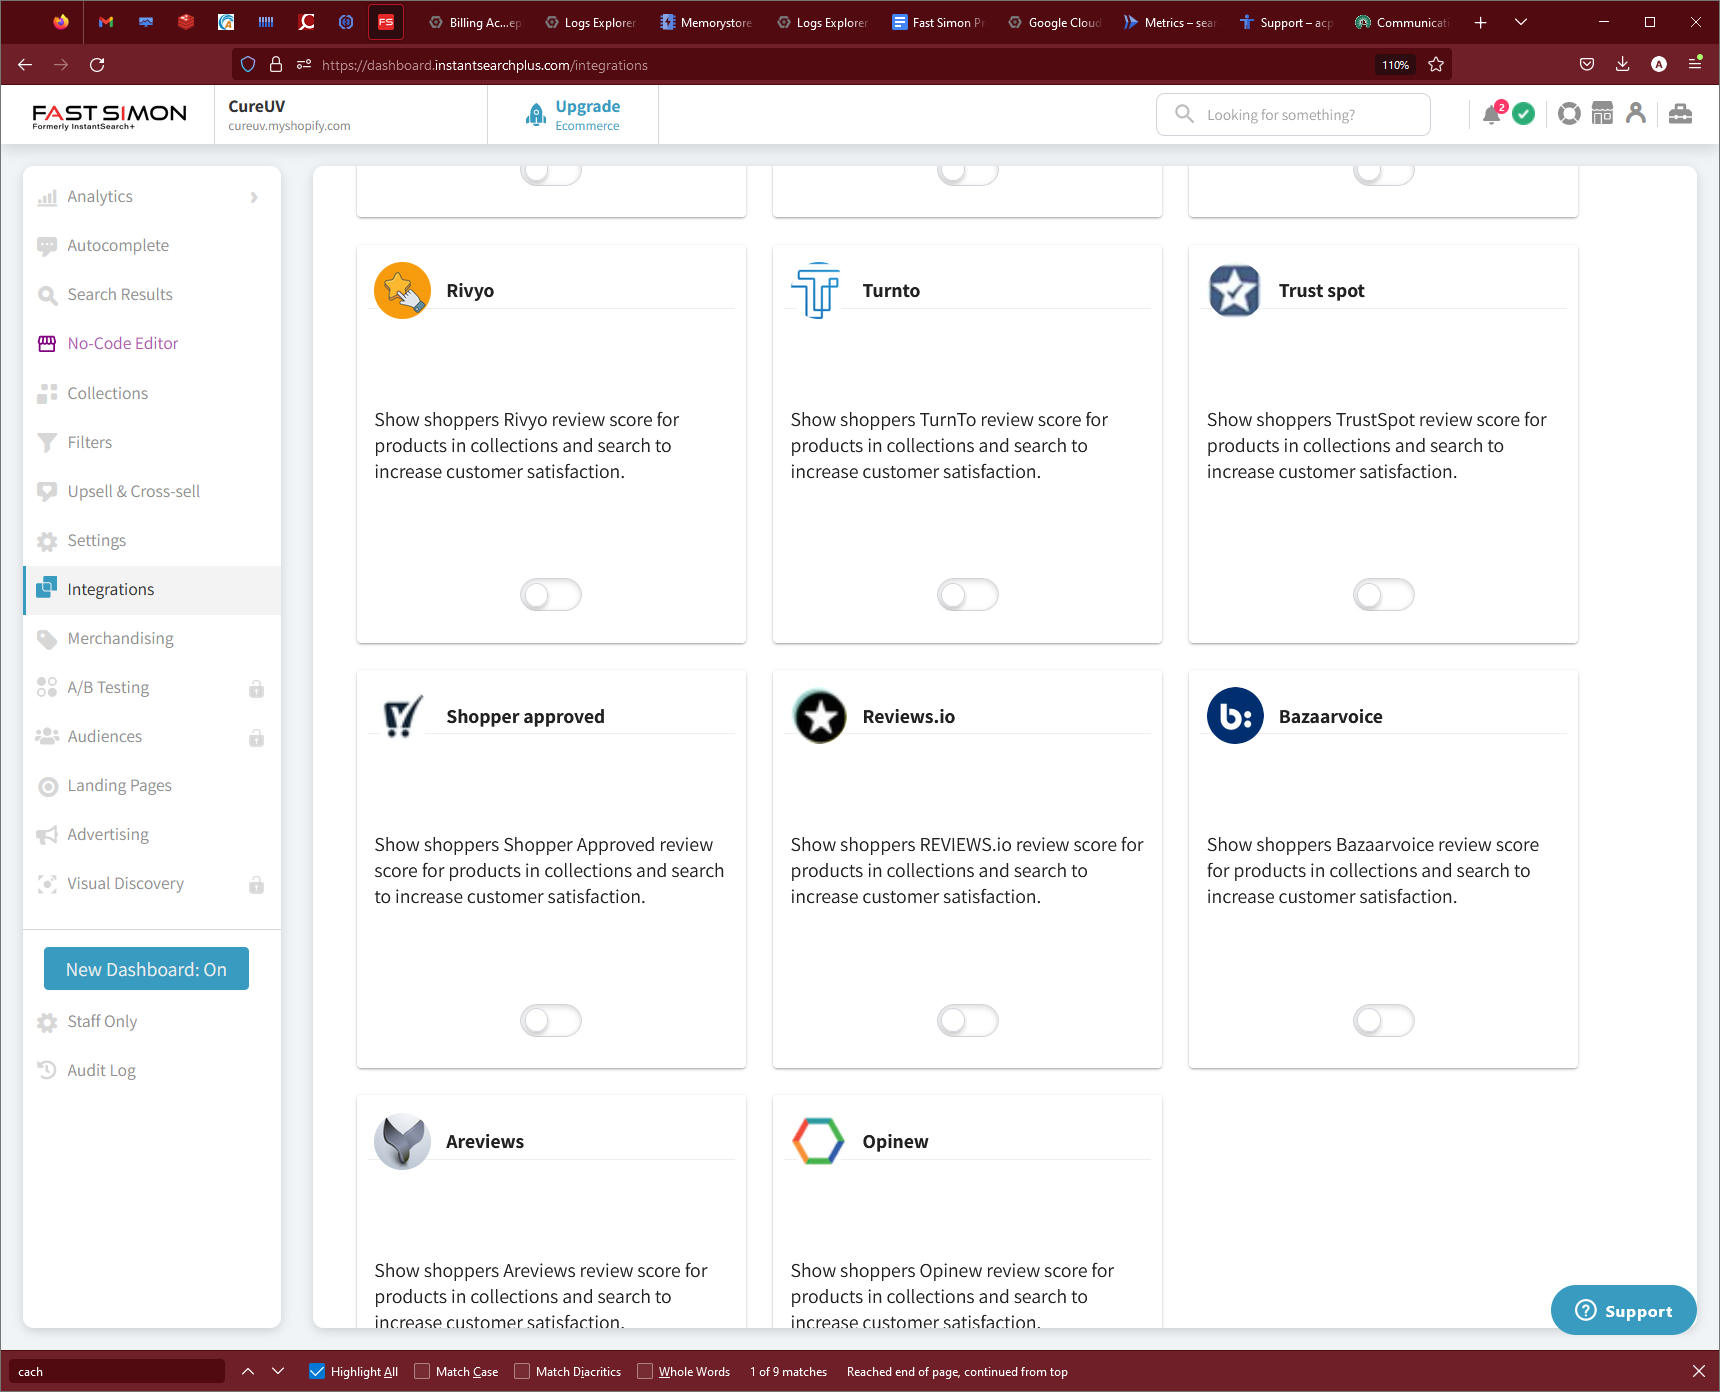Screen dimensions: 1720x1392
Task: Click the Rivyo logo icon
Action: [402, 291]
